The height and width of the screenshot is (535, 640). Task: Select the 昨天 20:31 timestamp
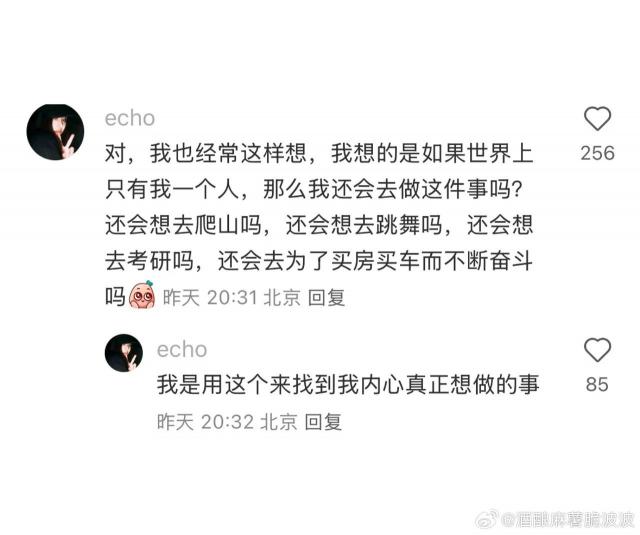tap(210, 297)
